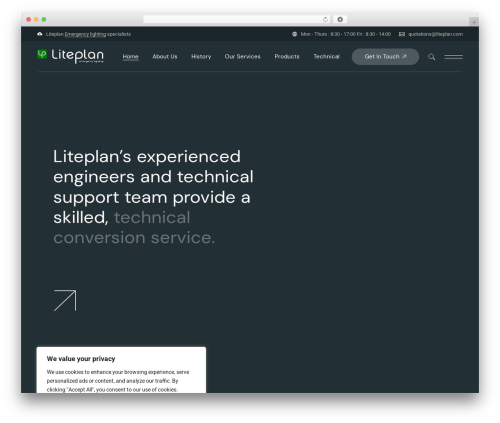Click the browser extension icon near address bar
The image size is (500, 423).
(x=340, y=20)
